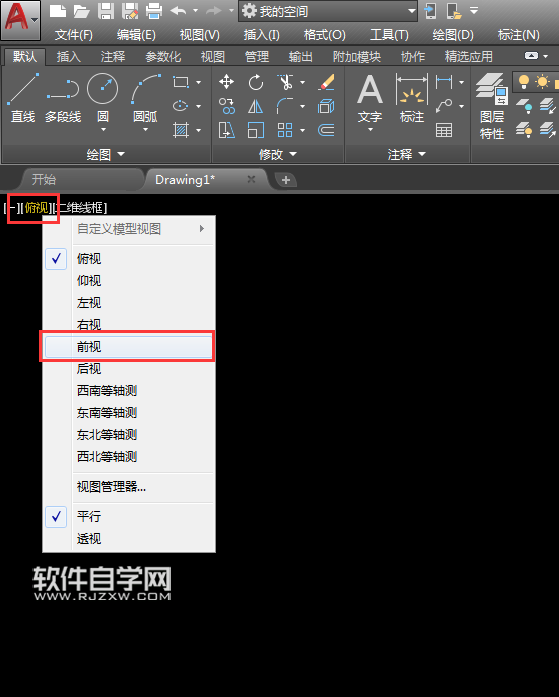Viewport: 559px width, 697px height.
Task: Click the Plot printer icon
Action: pyautogui.click(x=154, y=11)
